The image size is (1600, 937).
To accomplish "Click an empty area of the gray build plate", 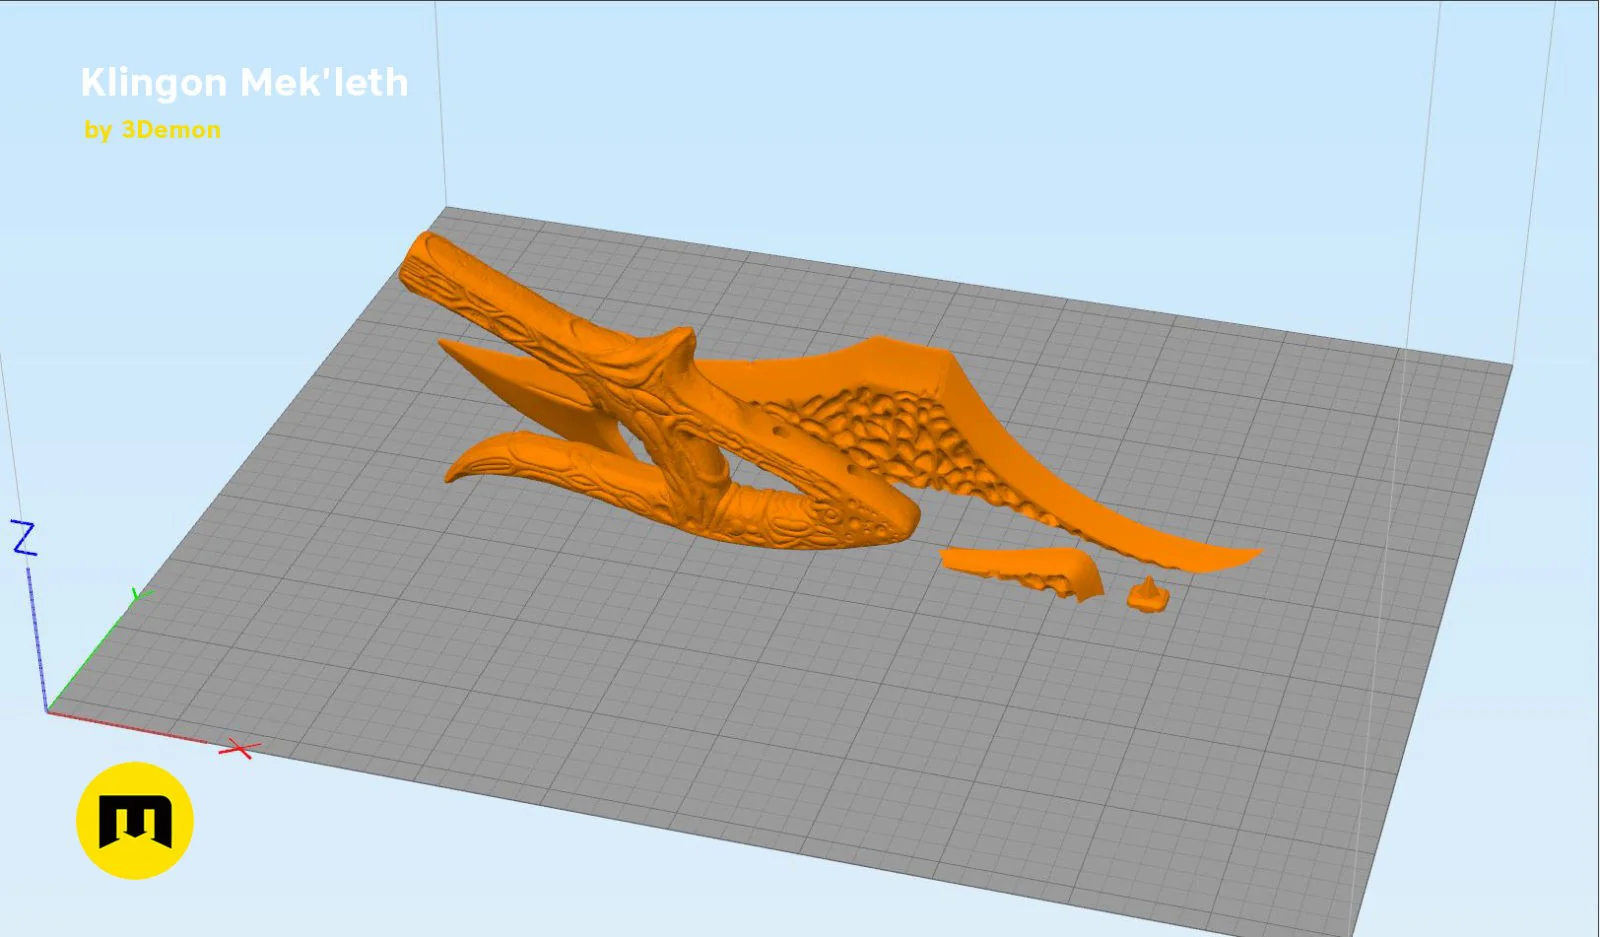I will click(x=700, y=700).
